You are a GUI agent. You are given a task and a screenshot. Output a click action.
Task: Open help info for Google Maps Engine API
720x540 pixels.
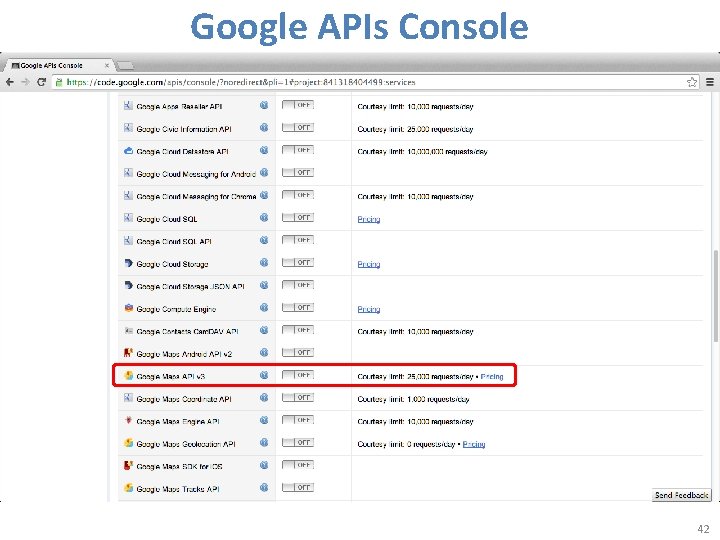coord(264,420)
